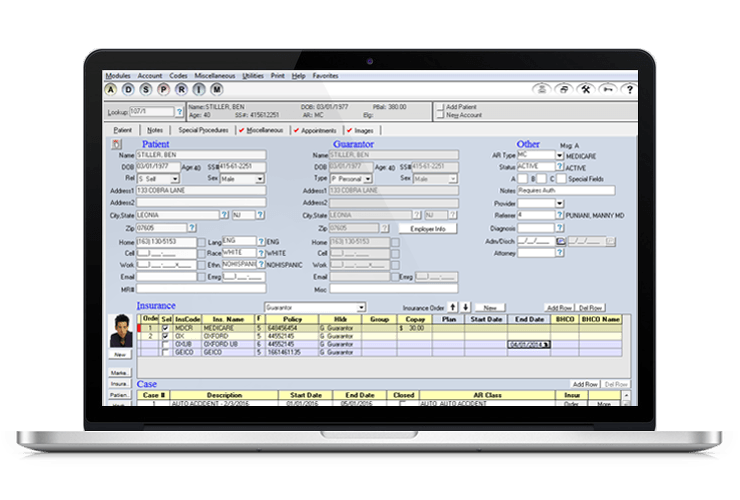
Task: Open the patient Sex dropdown
Action: pos(260,179)
